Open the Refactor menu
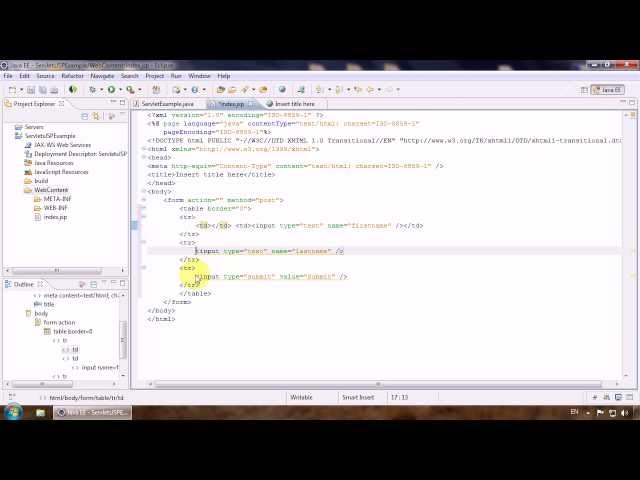 [x=72, y=76]
